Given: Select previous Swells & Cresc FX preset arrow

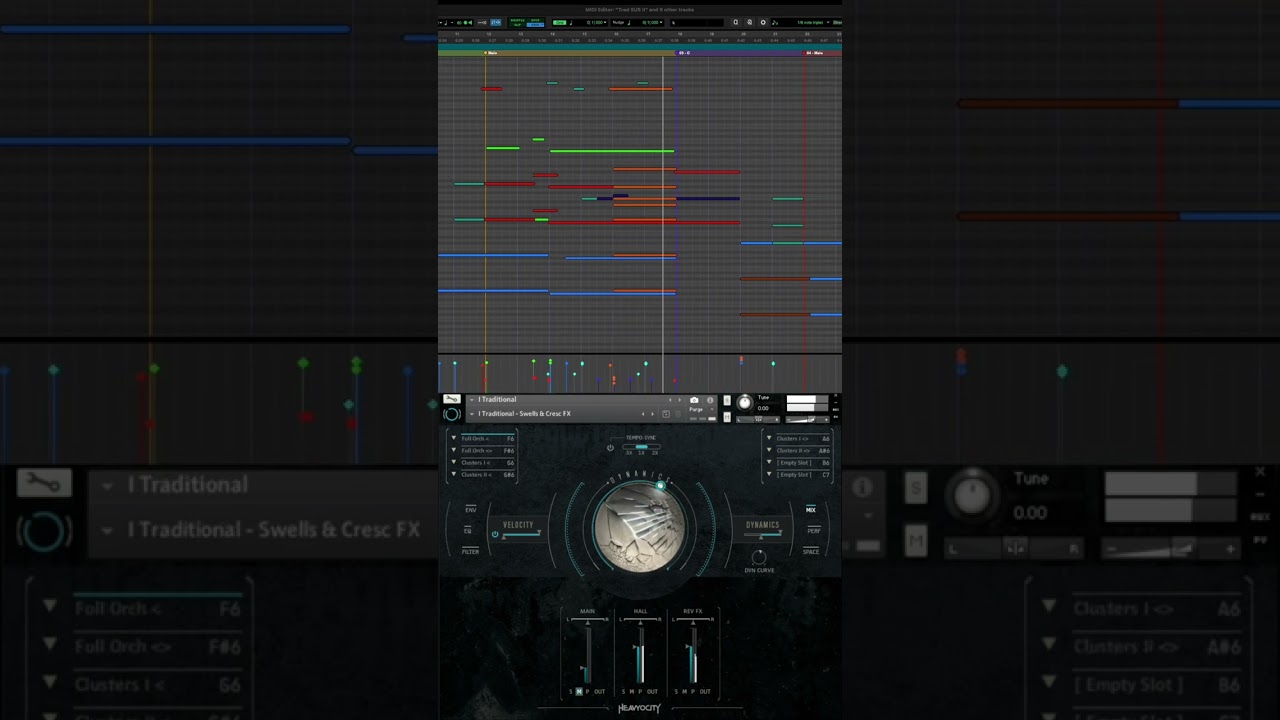Looking at the screenshot, I should [x=643, y=414].
